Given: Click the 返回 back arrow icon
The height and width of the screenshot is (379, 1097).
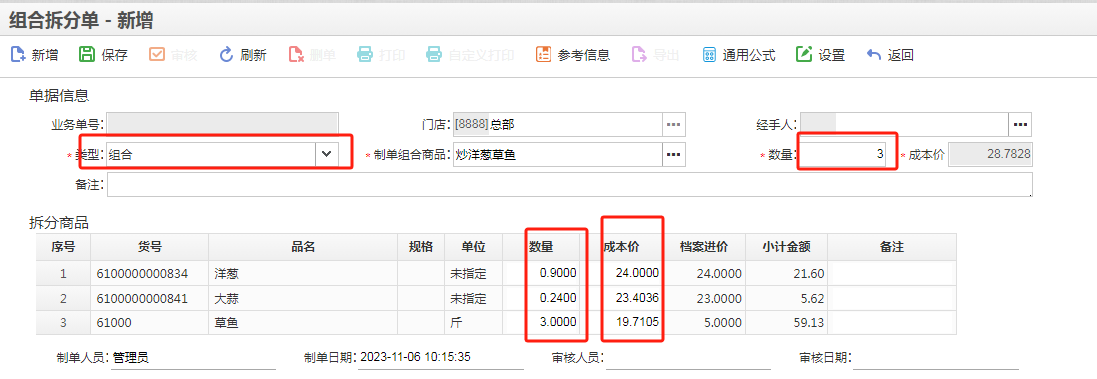Looking at the screenshot, I should (873, 55).
